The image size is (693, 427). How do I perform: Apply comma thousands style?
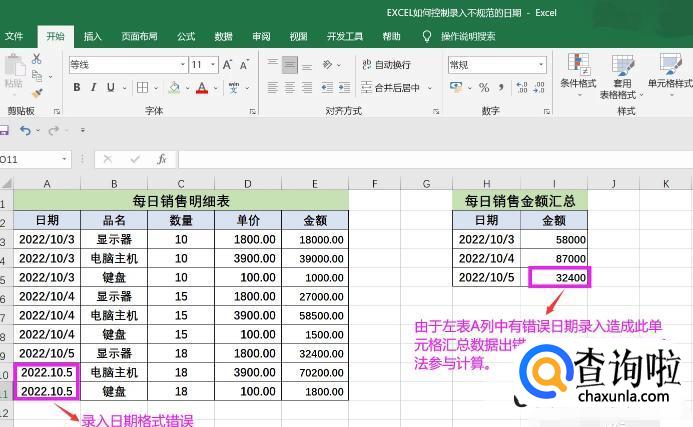click(x=501, y=88)
